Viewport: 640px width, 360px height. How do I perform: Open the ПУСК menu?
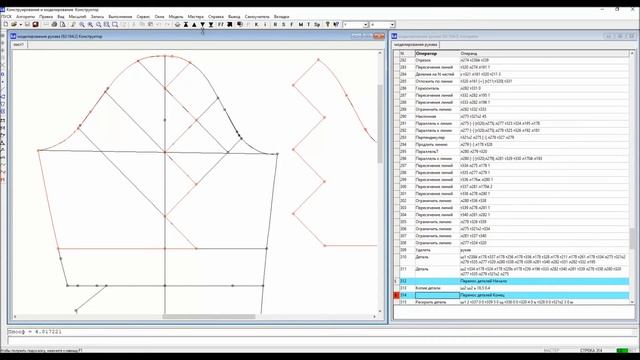click(6, 17)
